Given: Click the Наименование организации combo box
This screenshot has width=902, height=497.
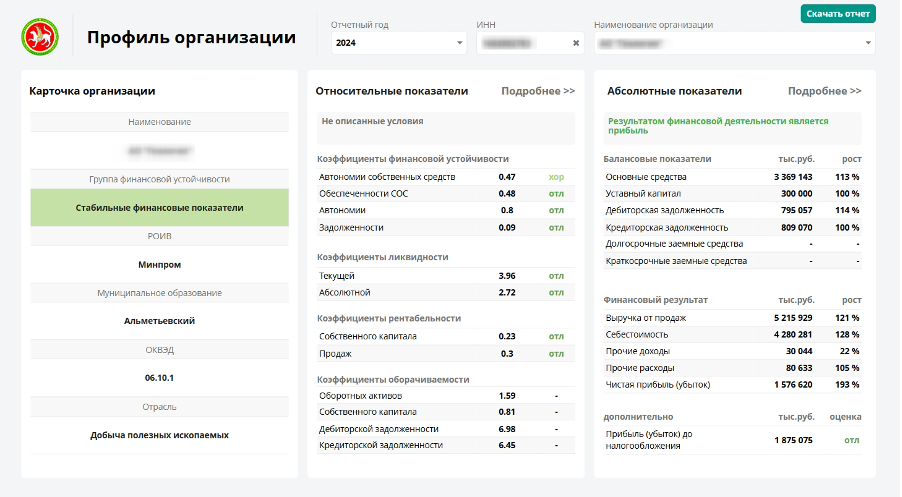Looking at the screenshot, I should tap(735, 43).
